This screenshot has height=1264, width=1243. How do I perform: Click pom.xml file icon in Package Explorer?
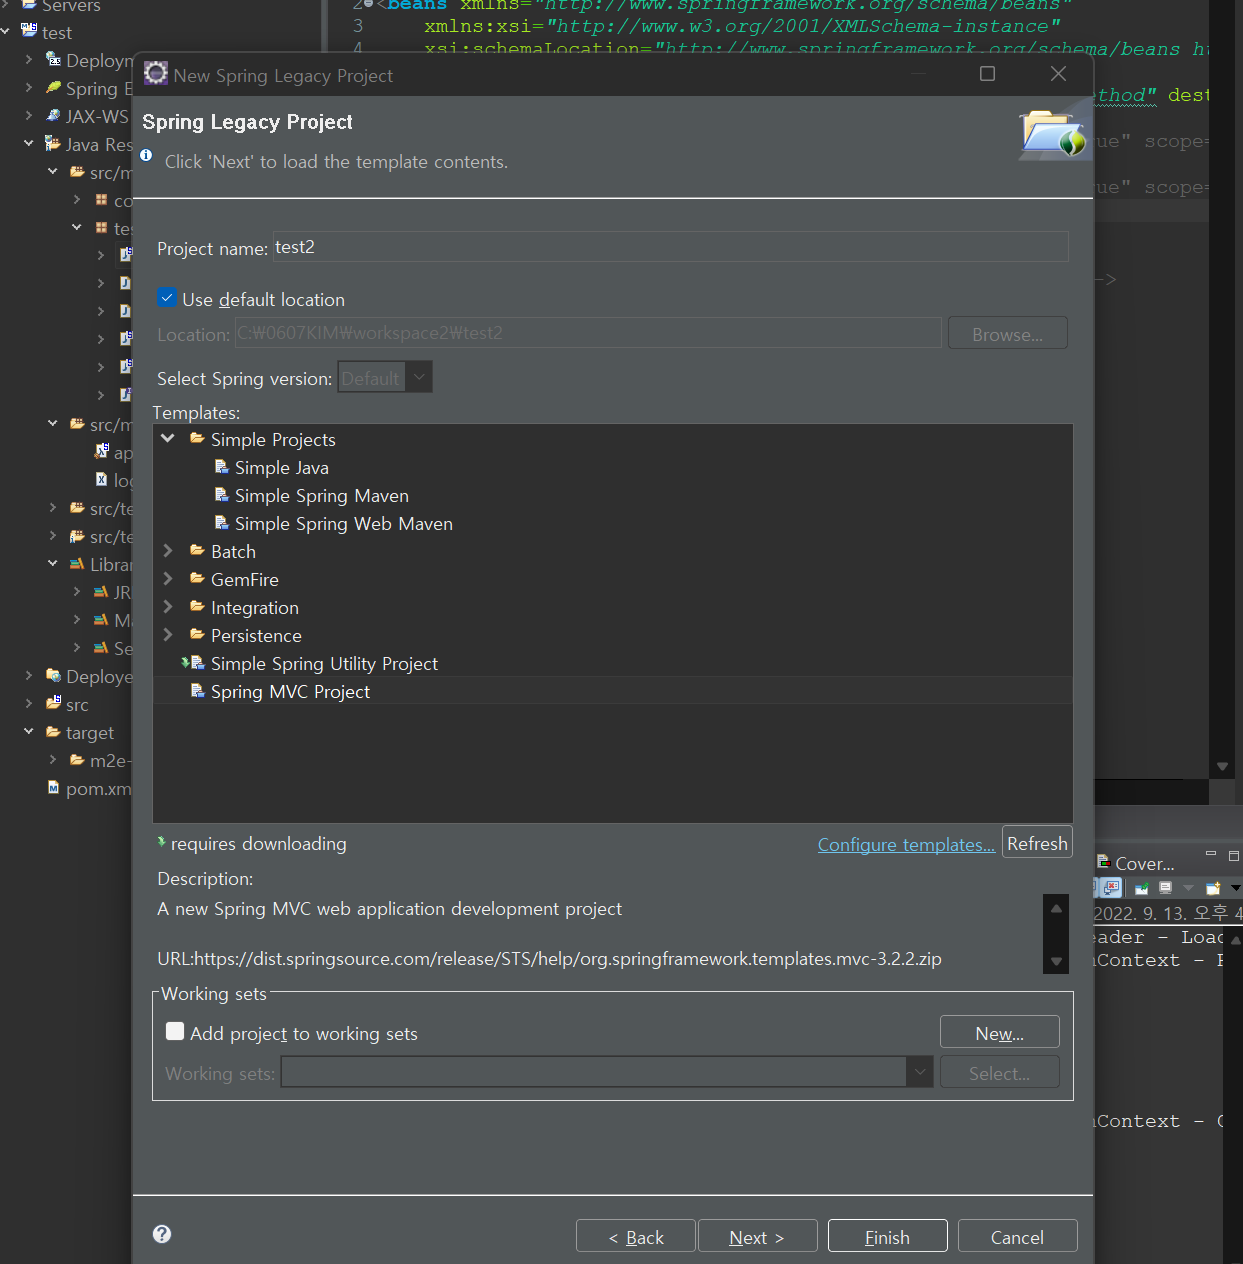pos(54,788)
